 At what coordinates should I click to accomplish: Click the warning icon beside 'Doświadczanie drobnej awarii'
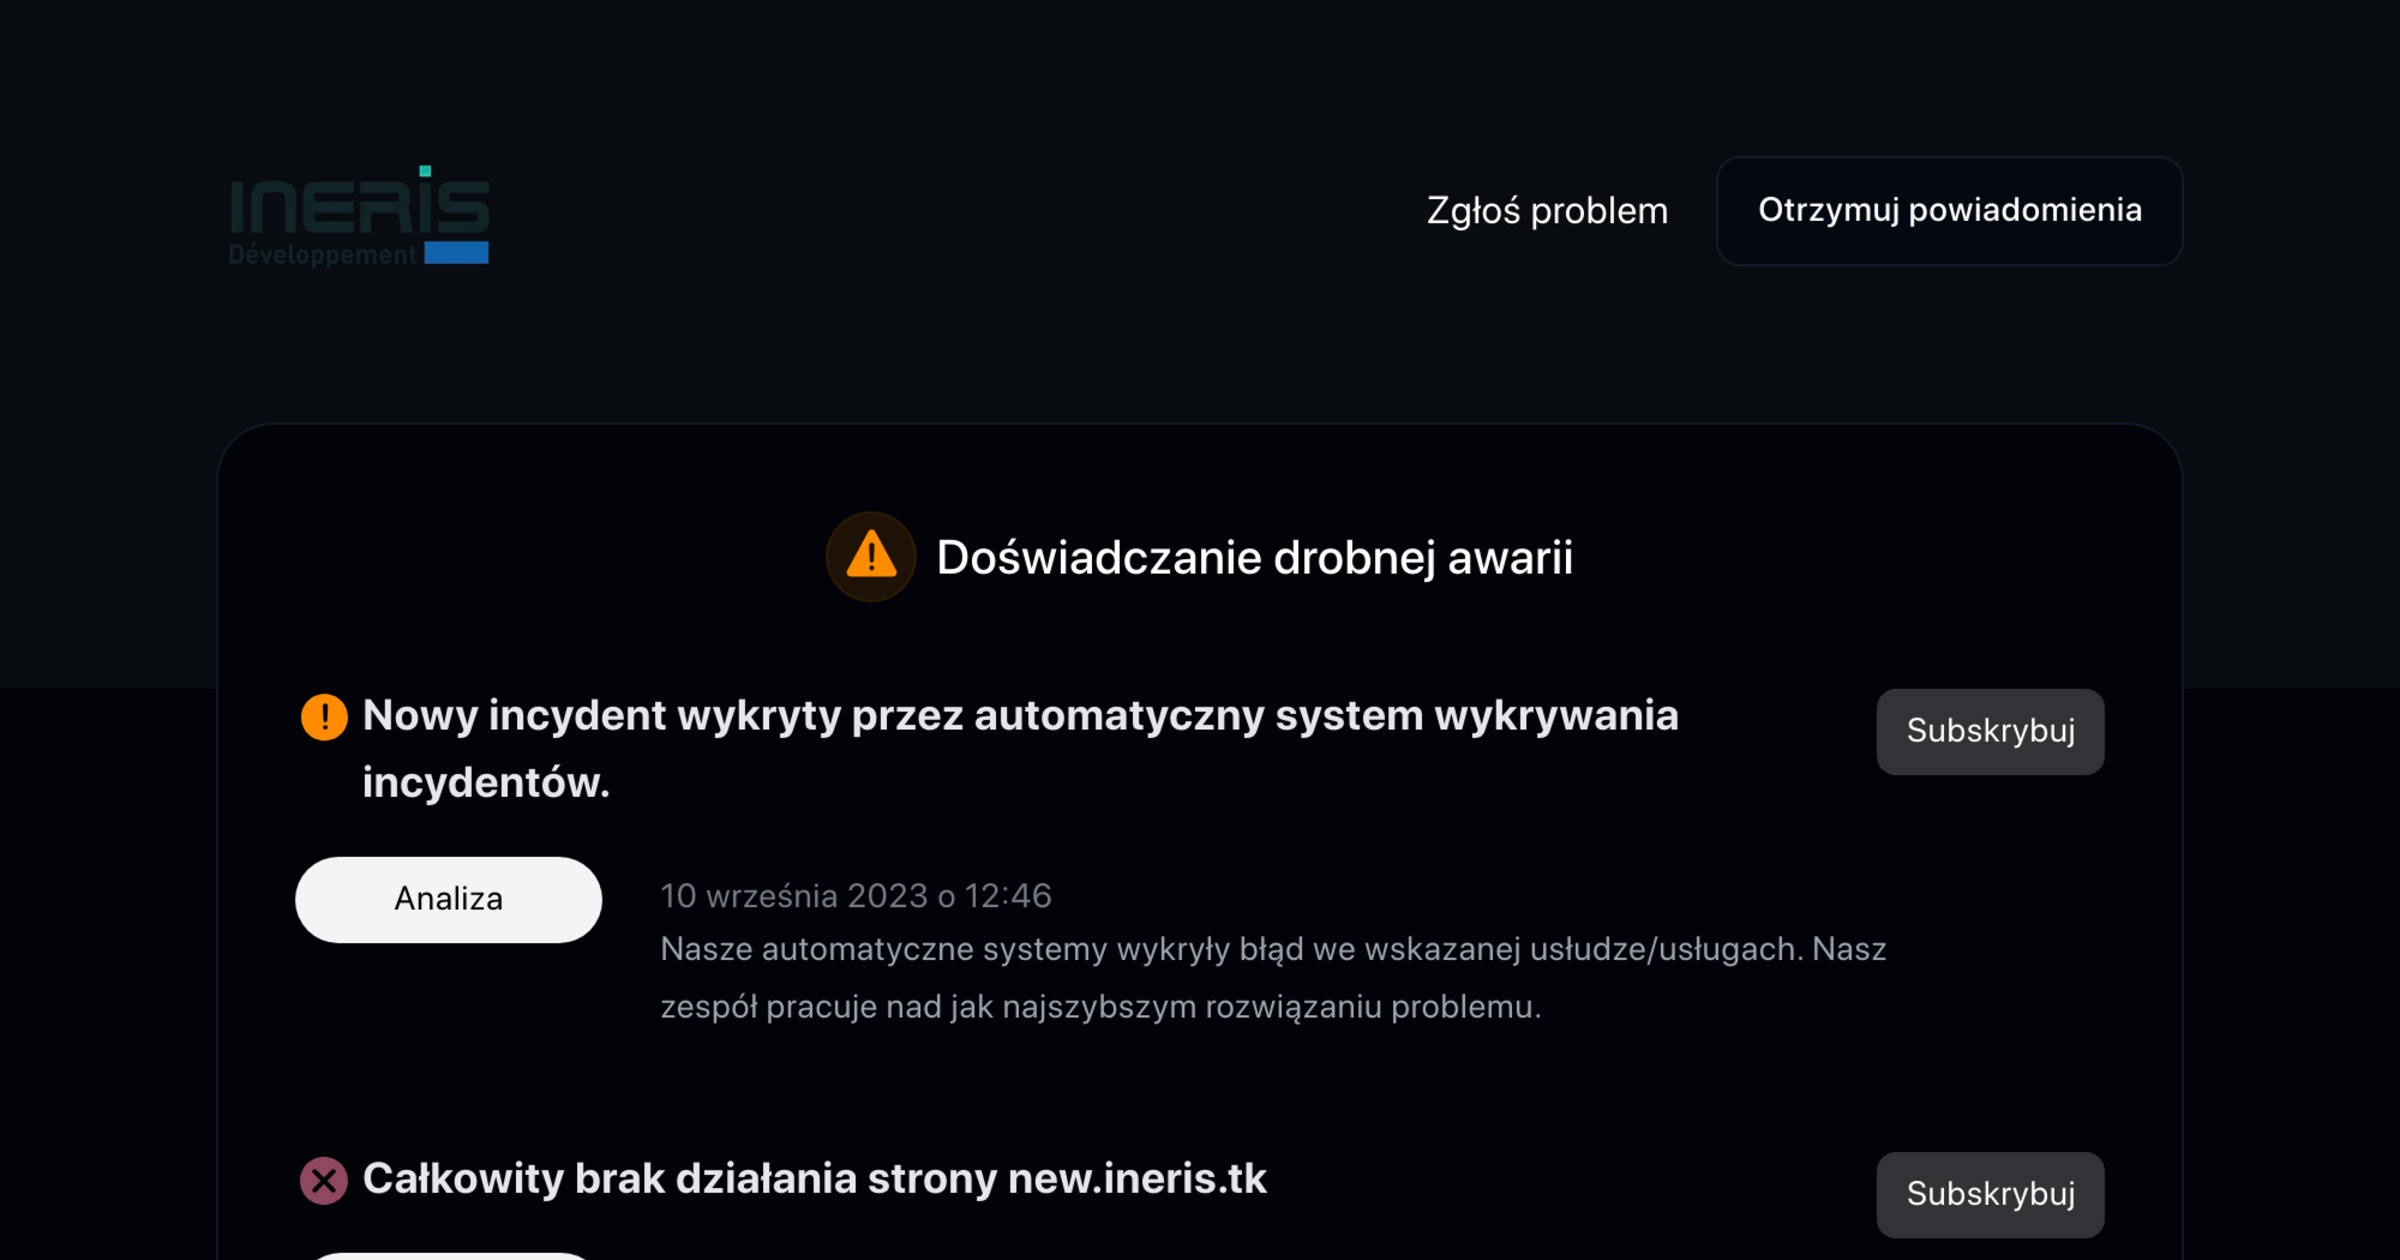tap(870, 556)
